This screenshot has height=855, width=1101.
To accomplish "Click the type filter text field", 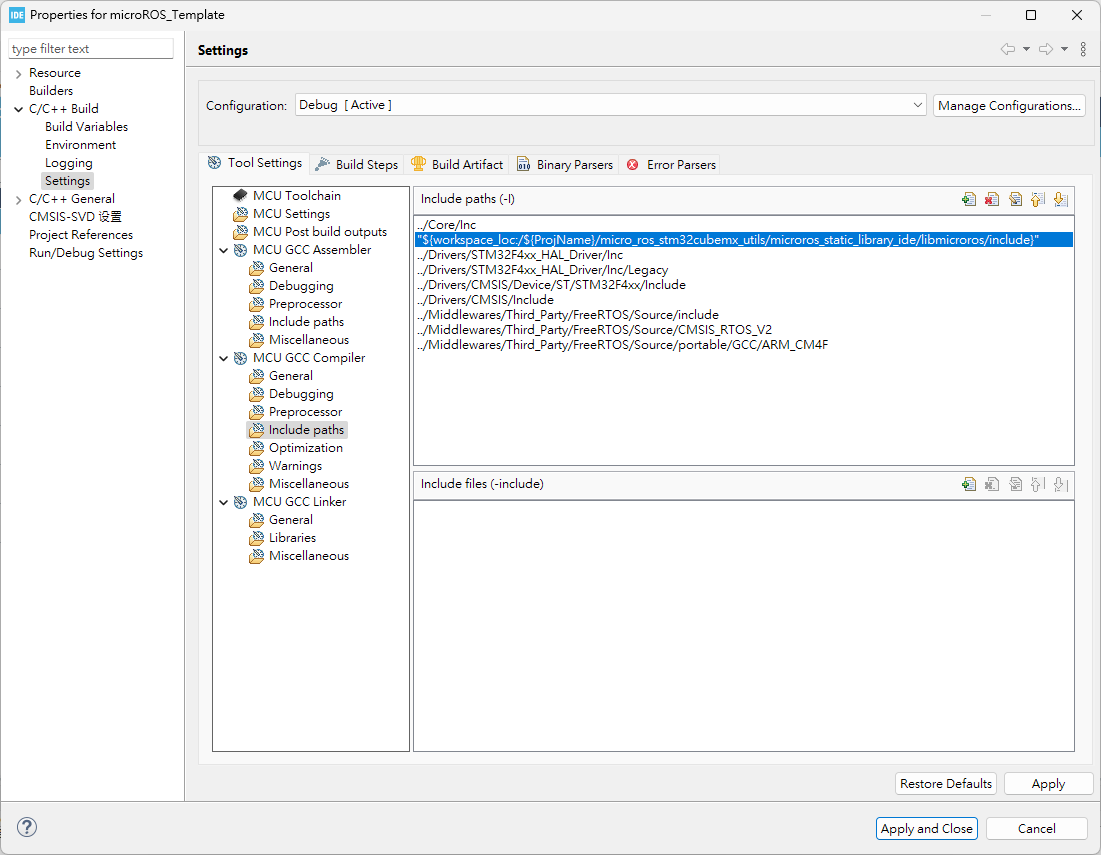I will point(90,47).
